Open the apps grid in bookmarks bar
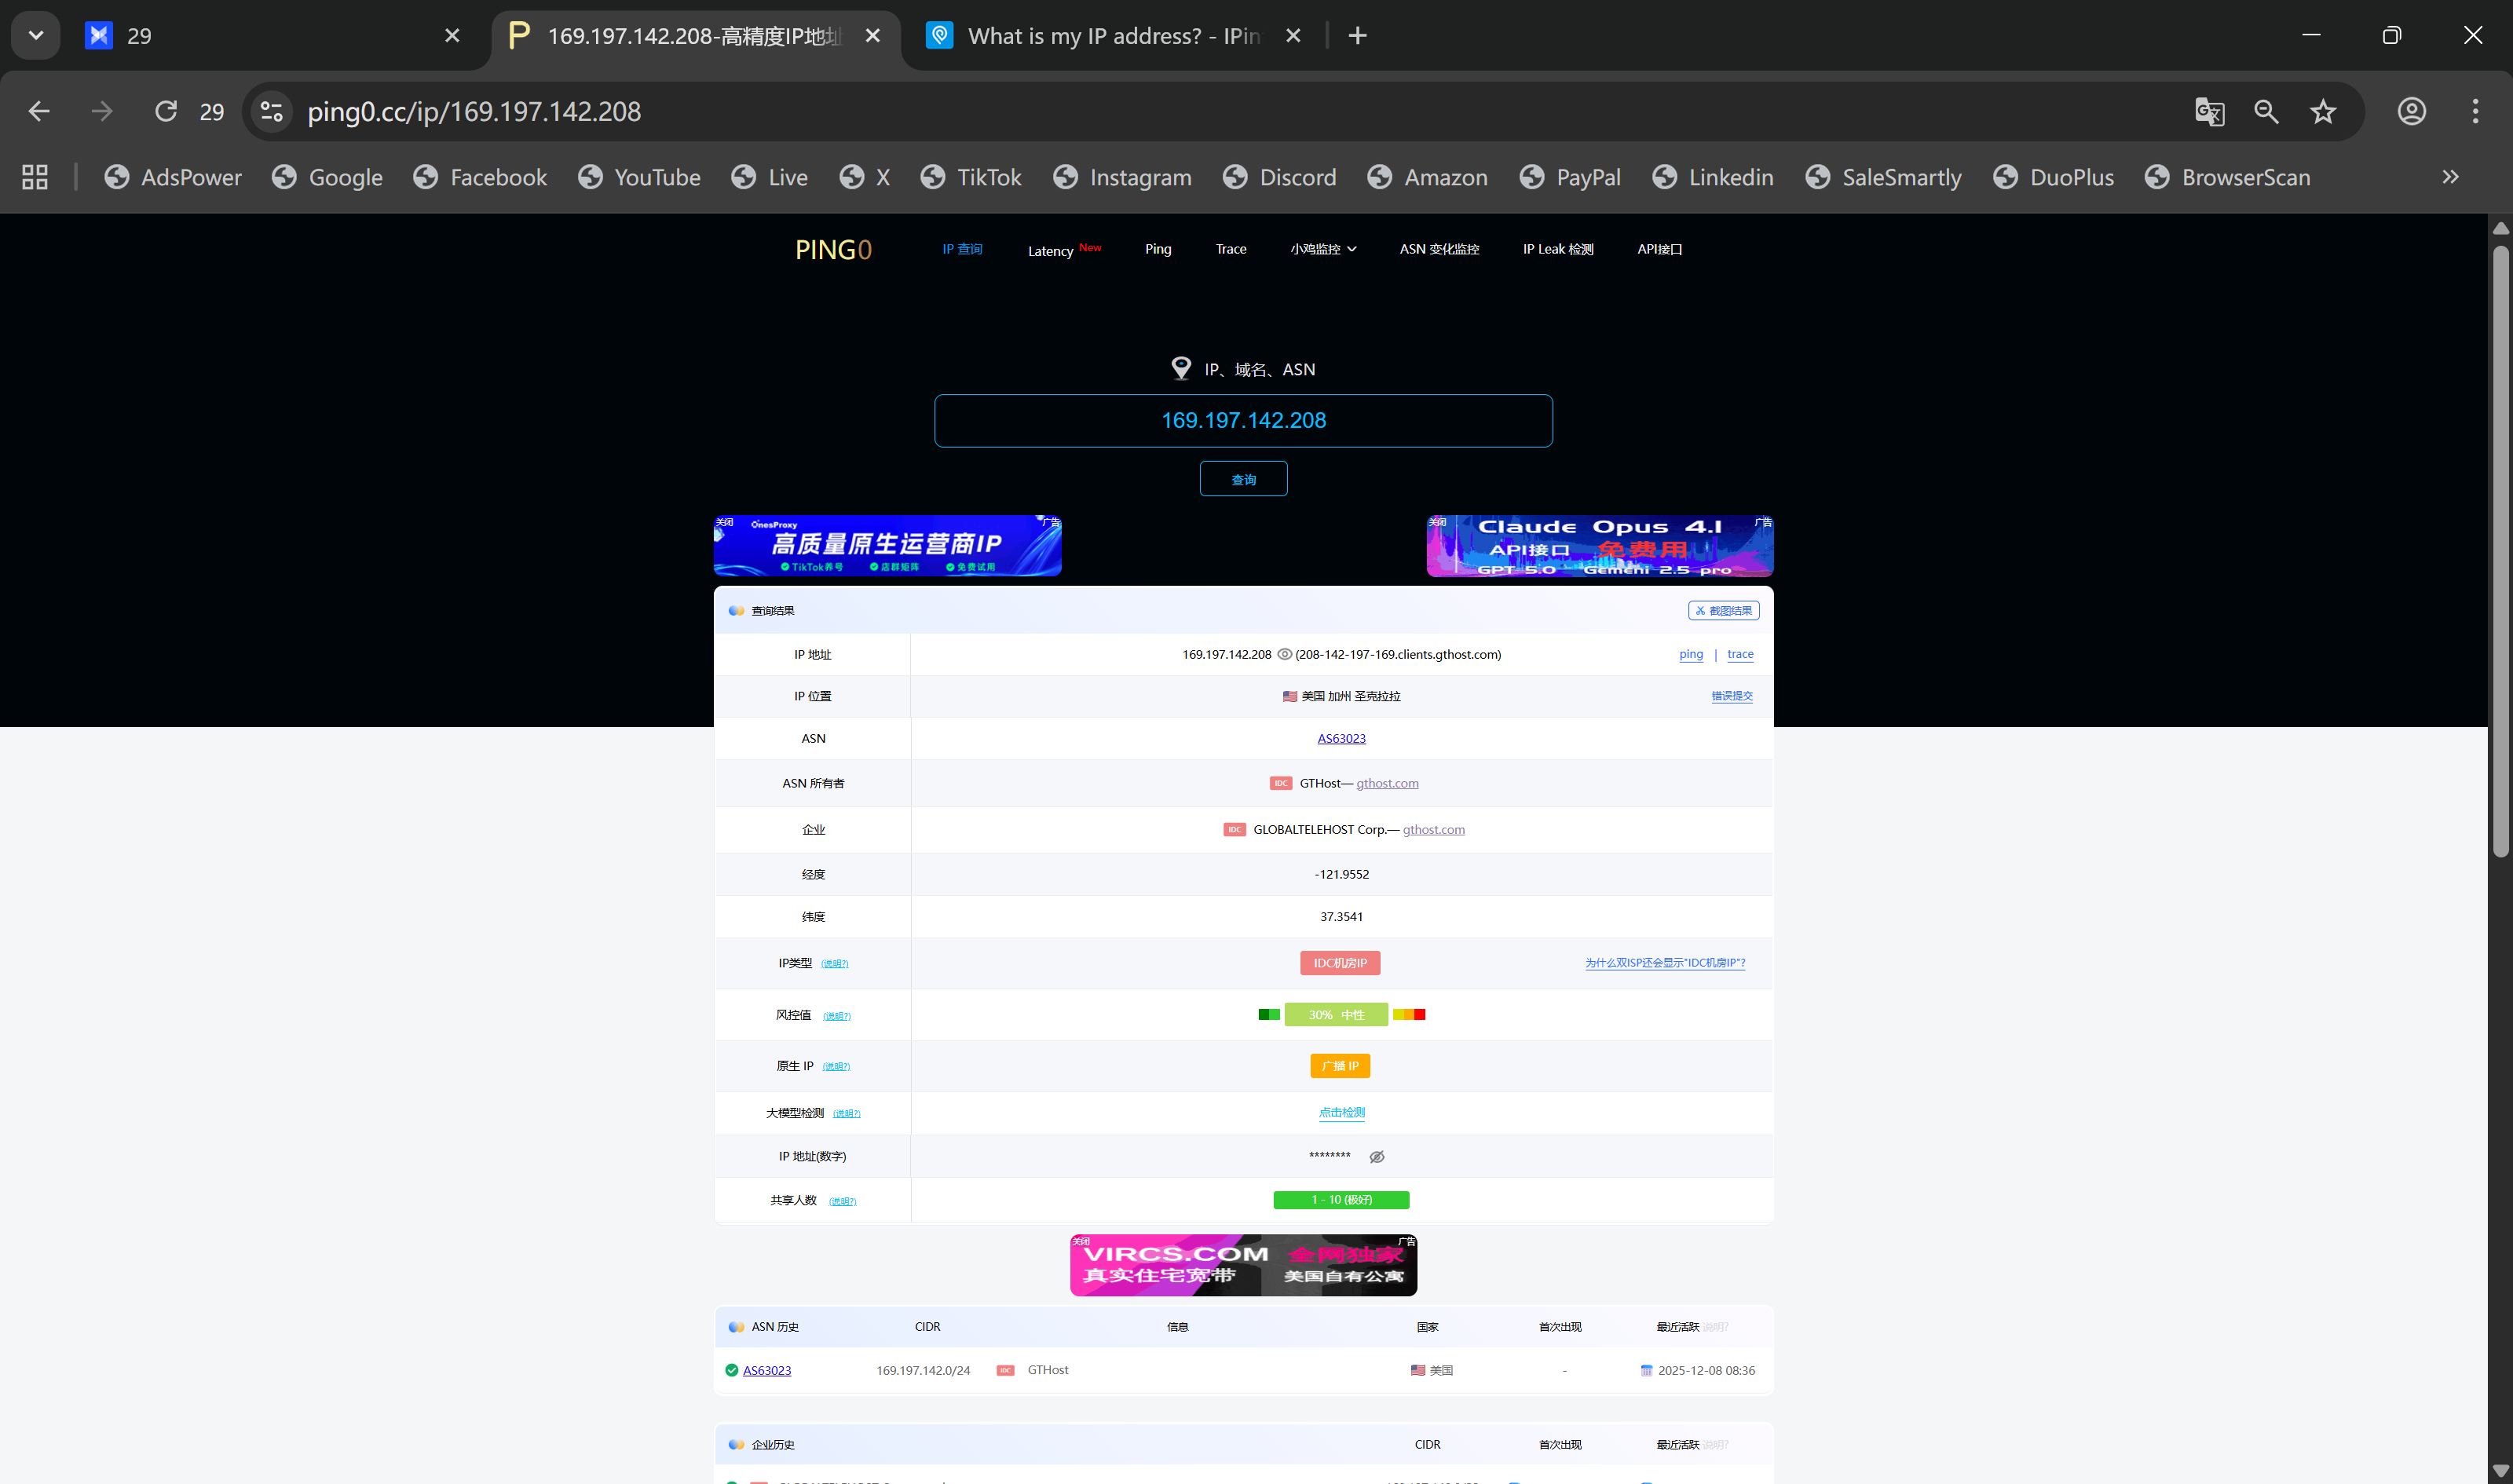 35,177
